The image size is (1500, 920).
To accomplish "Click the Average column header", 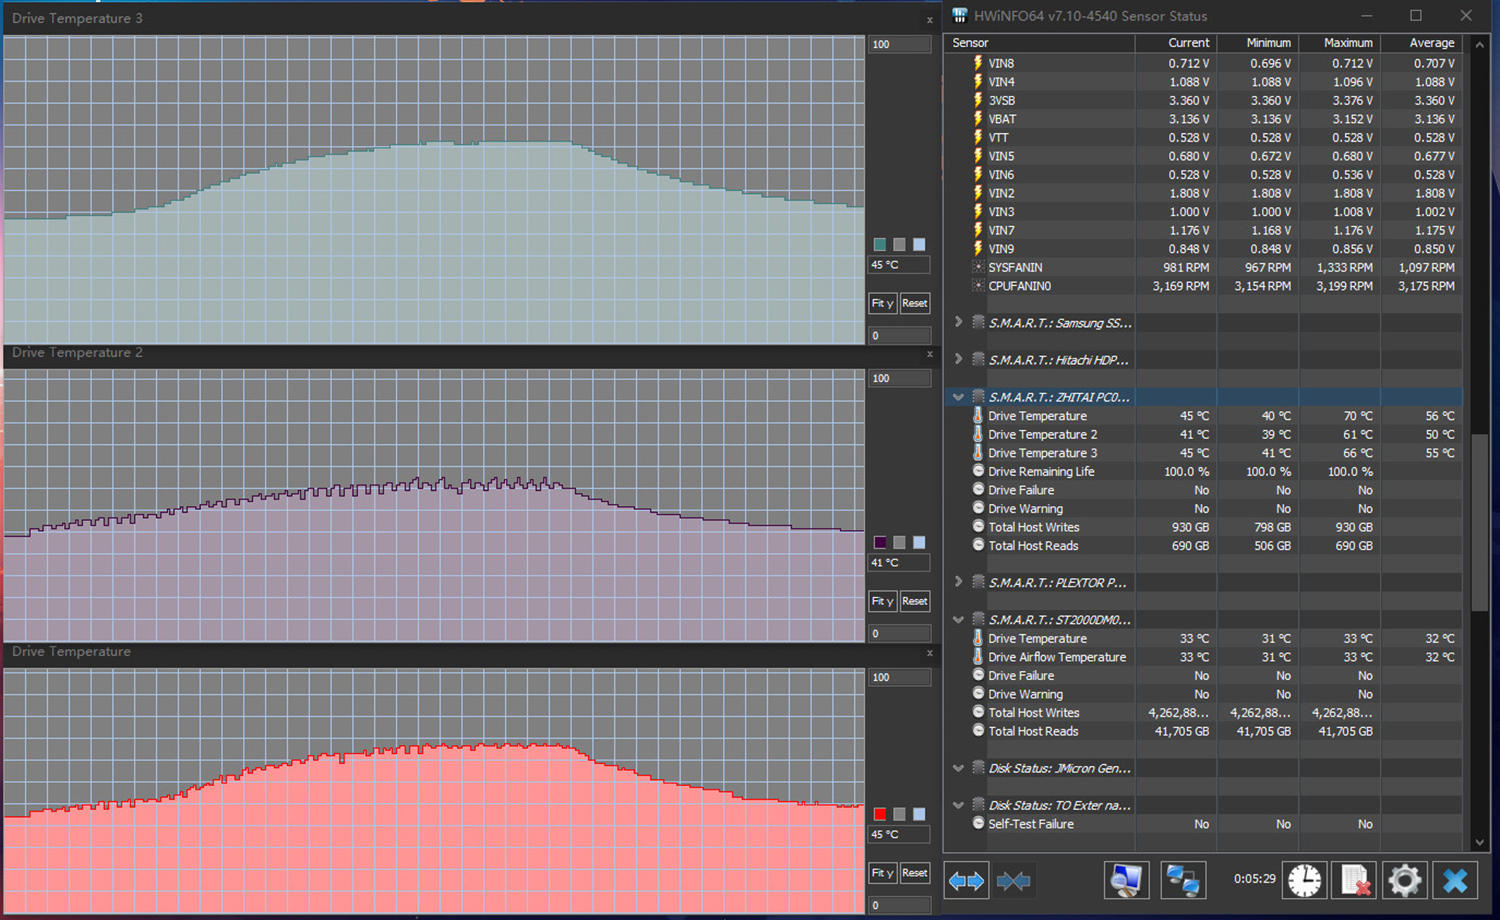I will point(1421,43).
